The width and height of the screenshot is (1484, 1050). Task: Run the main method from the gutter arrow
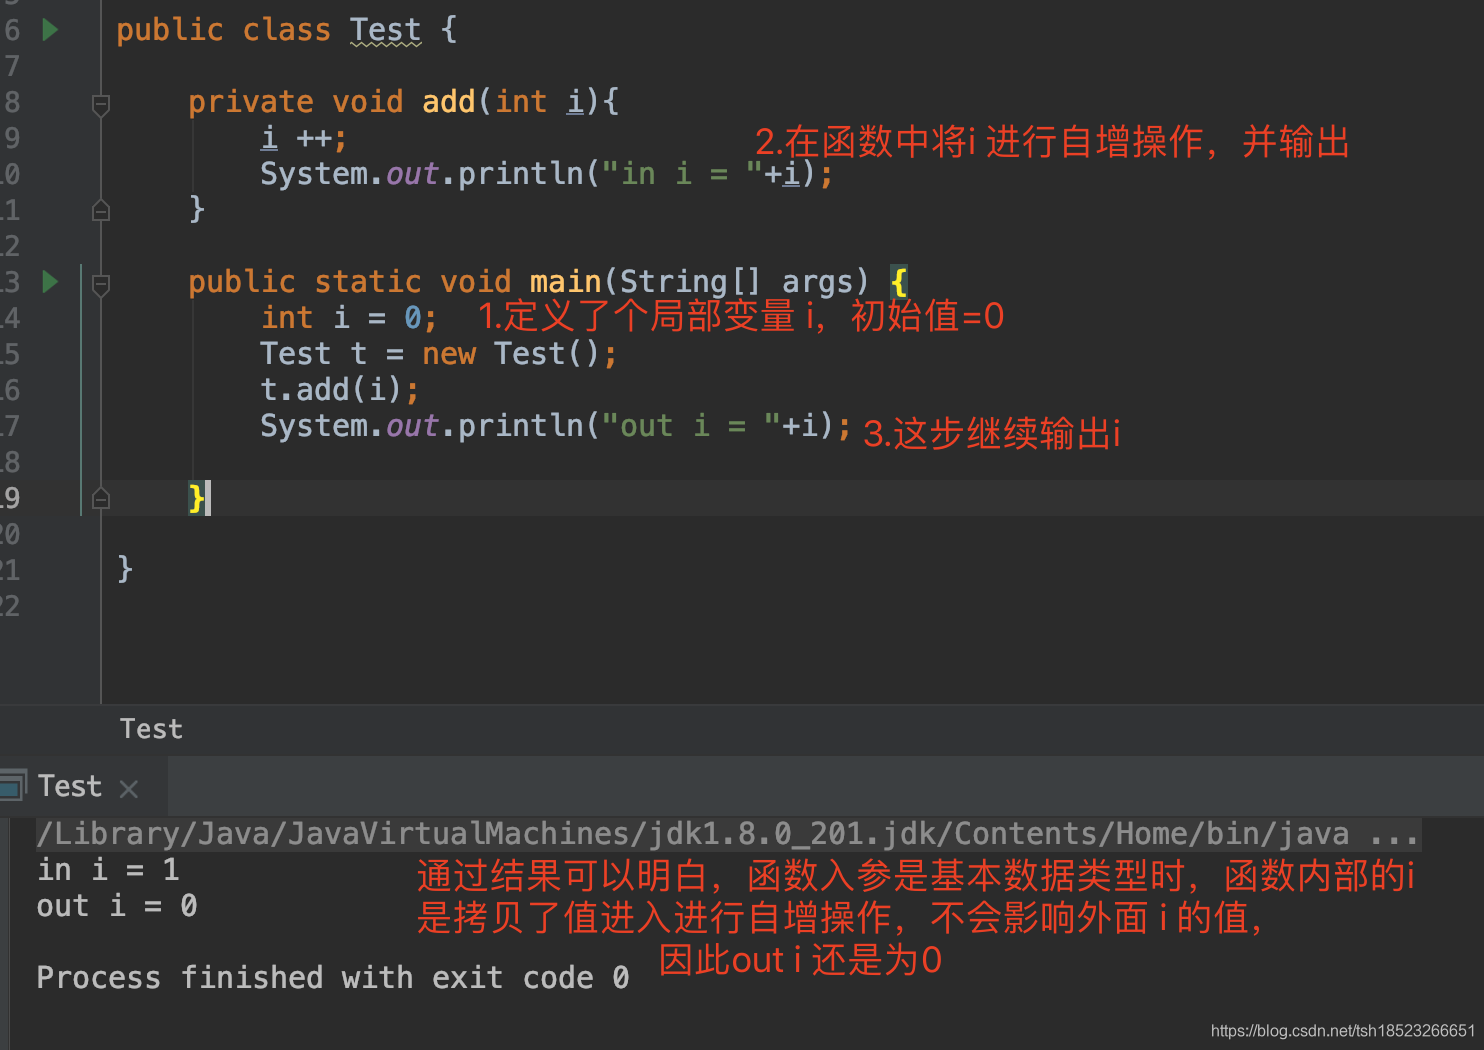click(x=50, y=282)
